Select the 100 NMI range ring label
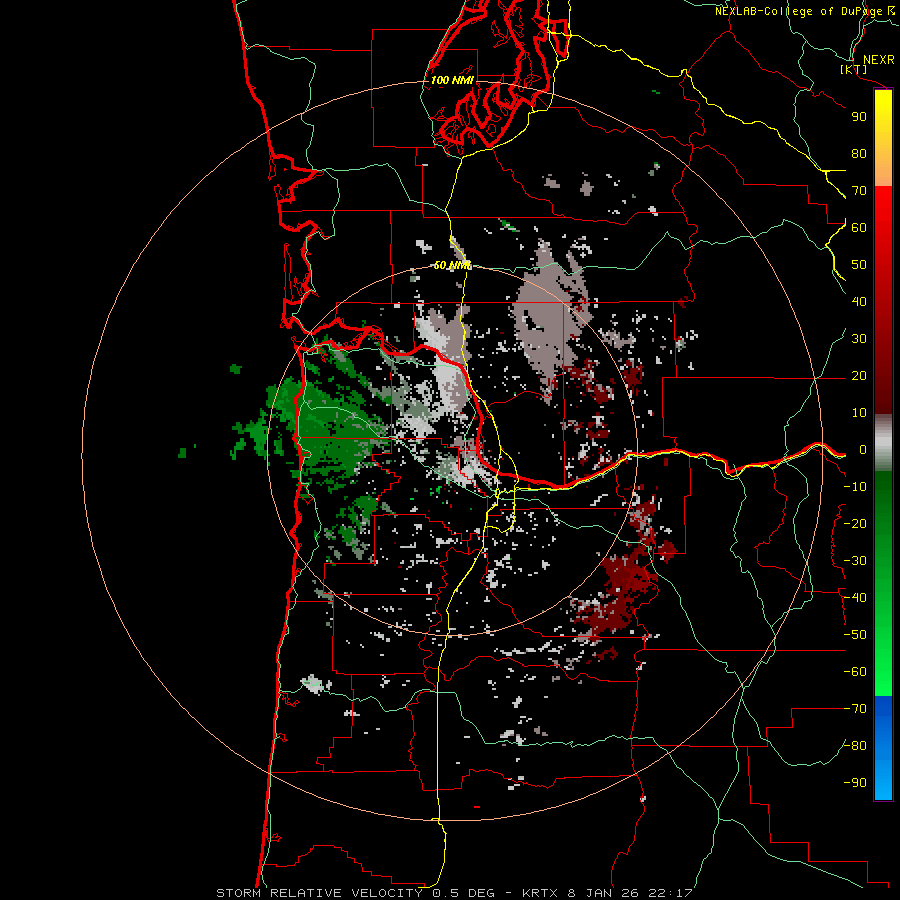This screenshot has height=900, width=900. click(x=452, y=80)
